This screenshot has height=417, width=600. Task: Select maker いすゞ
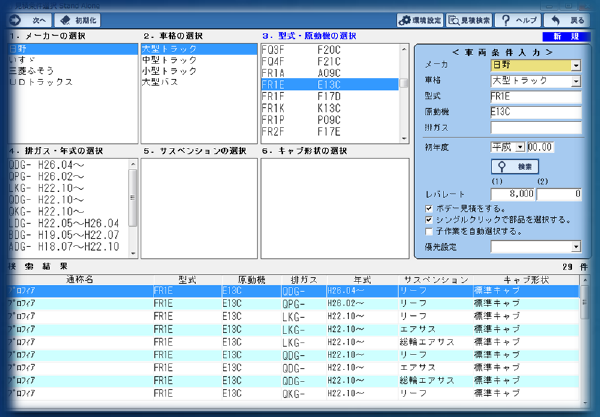click(x=73, y=60)
